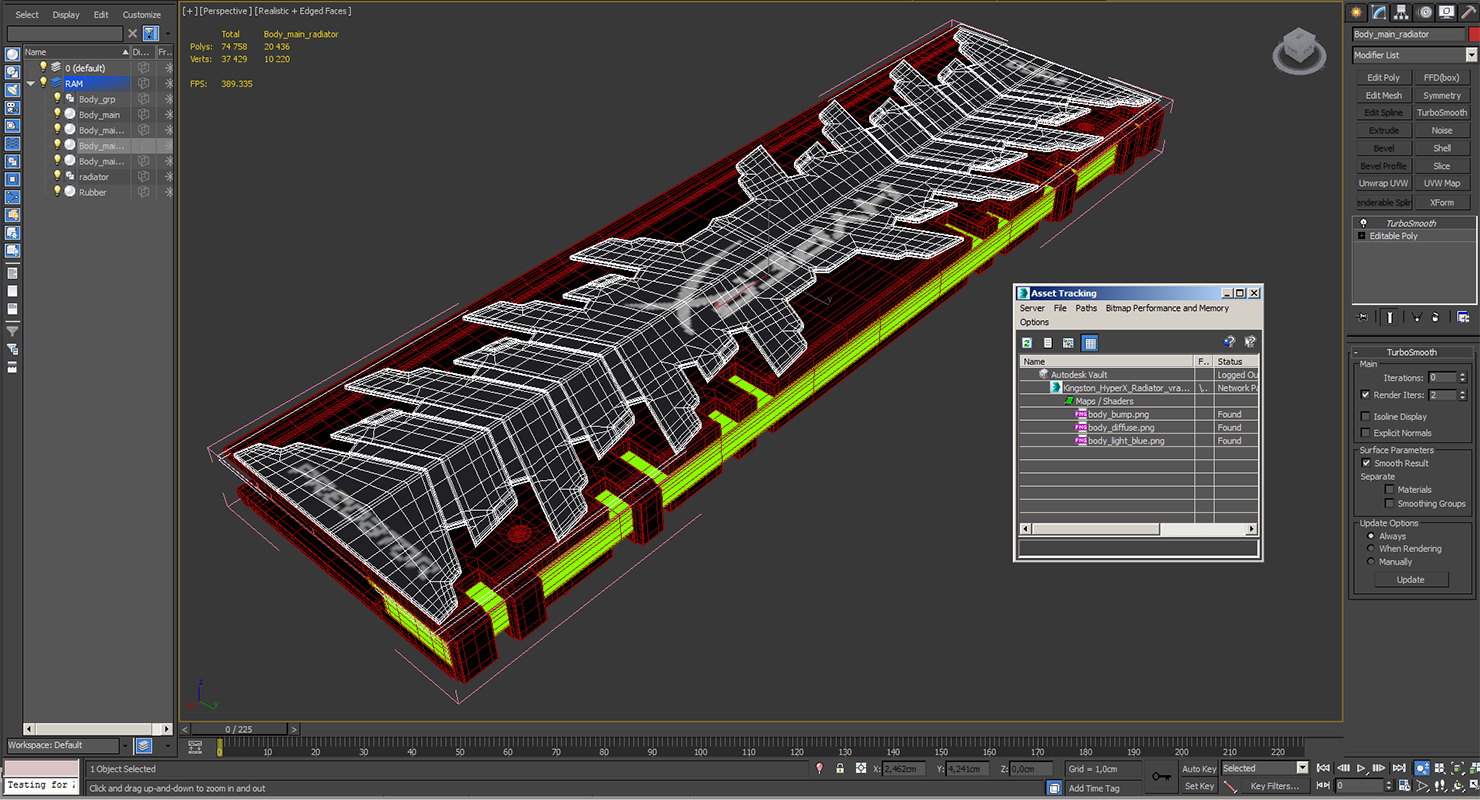
Task: Open the Customize menu in Scene Explorer
Action: pos(142,15)
